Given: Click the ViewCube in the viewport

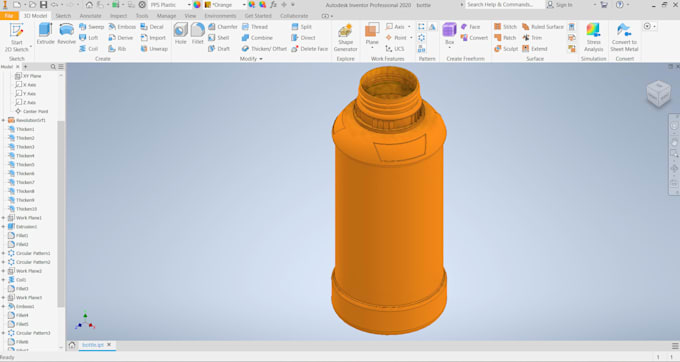Looking at the screenshot, I should pyautogui.click(x=658, y=93).
